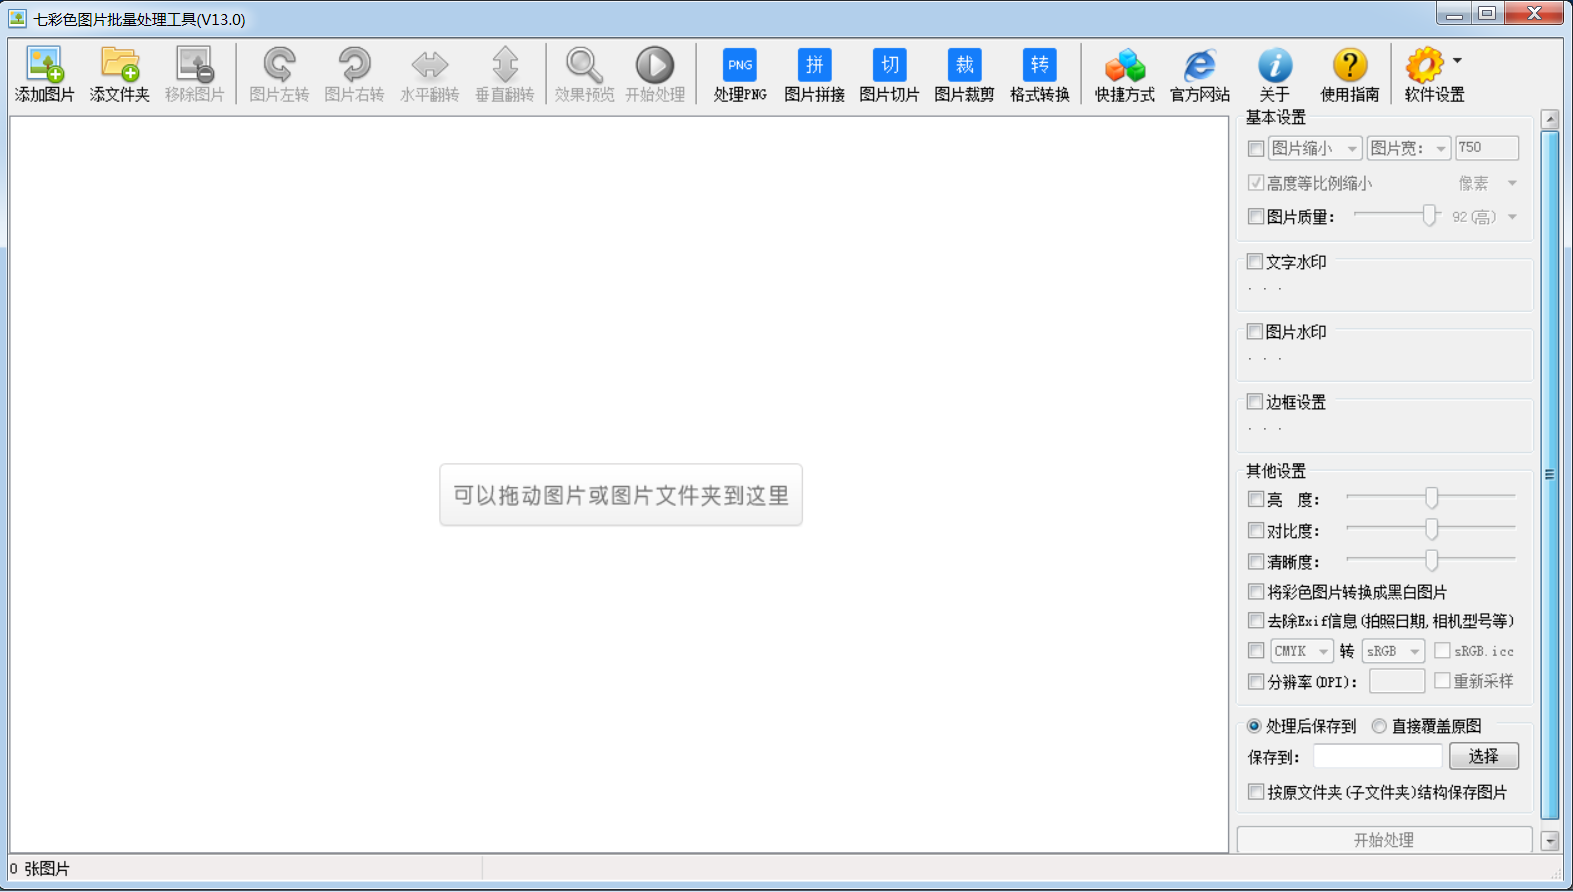Click the 添加图片 add image icon

(x=45, y=66)
